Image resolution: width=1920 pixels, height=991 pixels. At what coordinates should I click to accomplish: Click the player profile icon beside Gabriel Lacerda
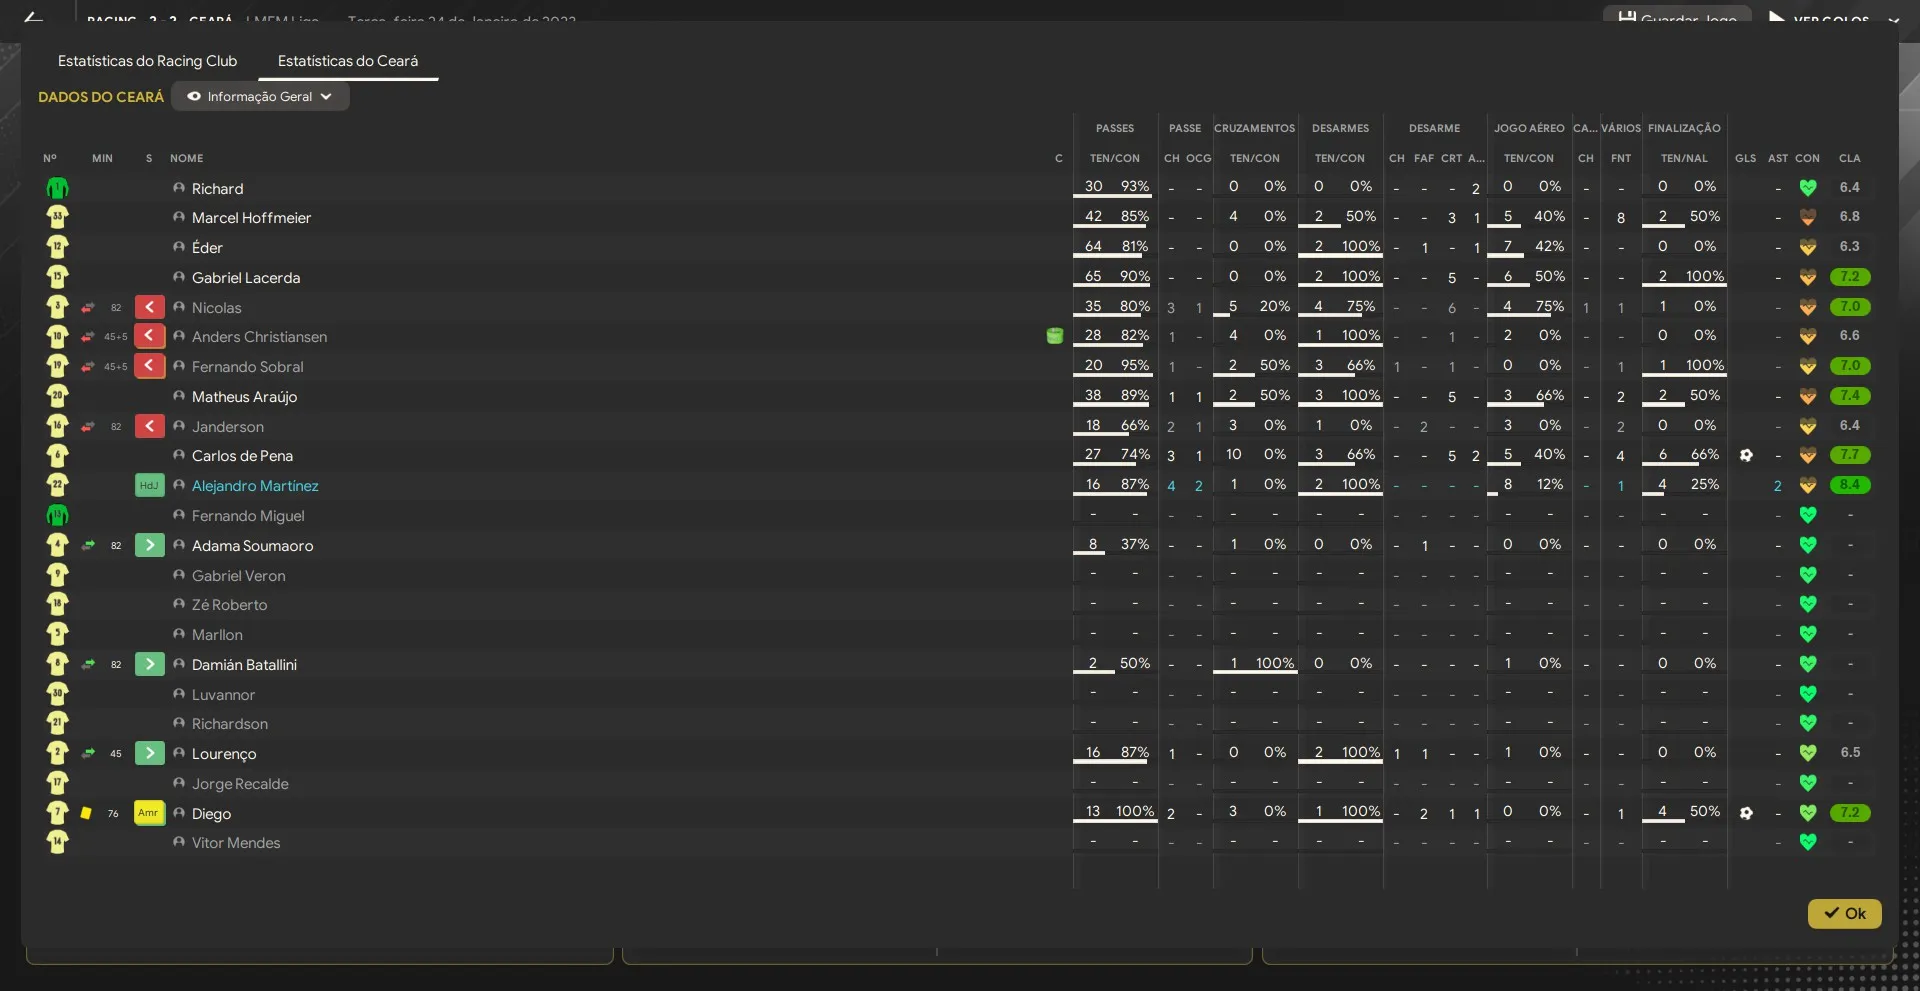click(179, 277)
